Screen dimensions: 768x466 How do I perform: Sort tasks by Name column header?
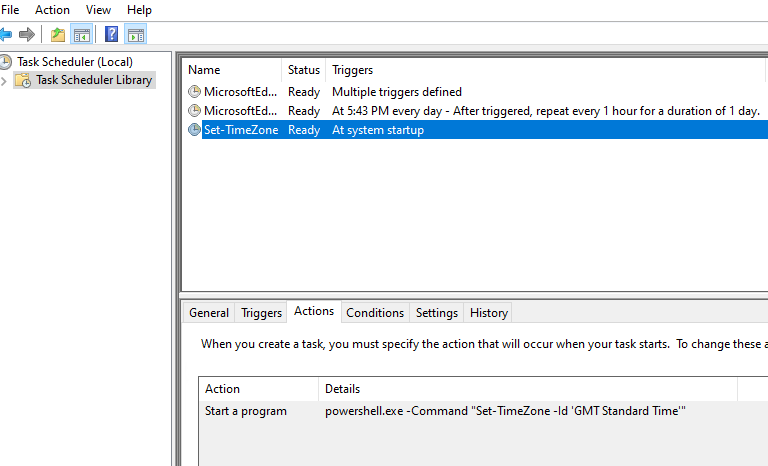click(x=232, y=70)
